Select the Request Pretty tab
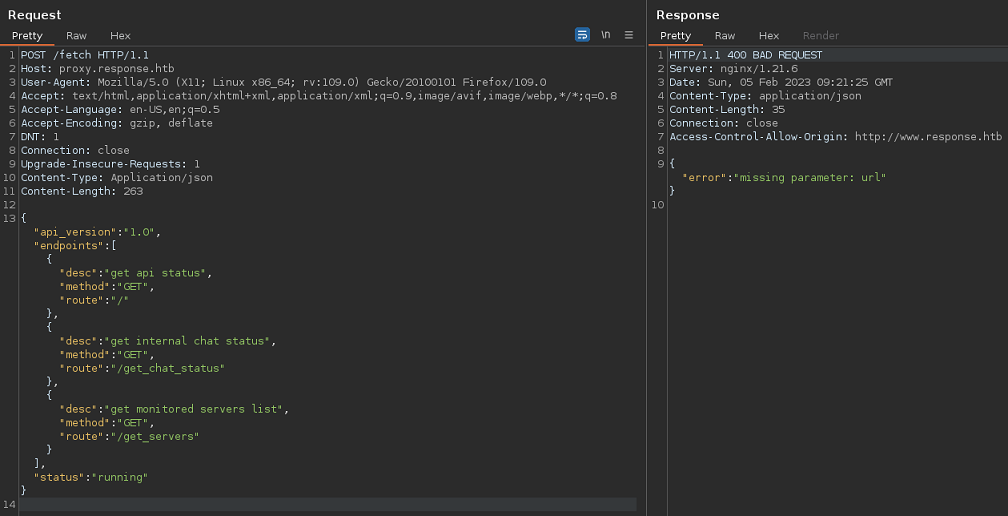 (x=27, y=36)
